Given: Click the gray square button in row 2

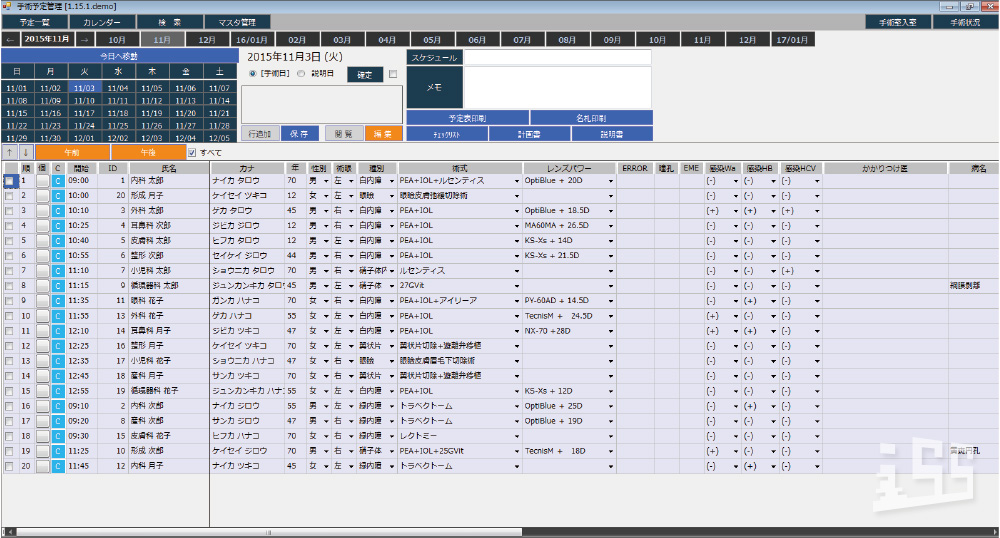Looking at the screenshot, I should click(43, 196).
